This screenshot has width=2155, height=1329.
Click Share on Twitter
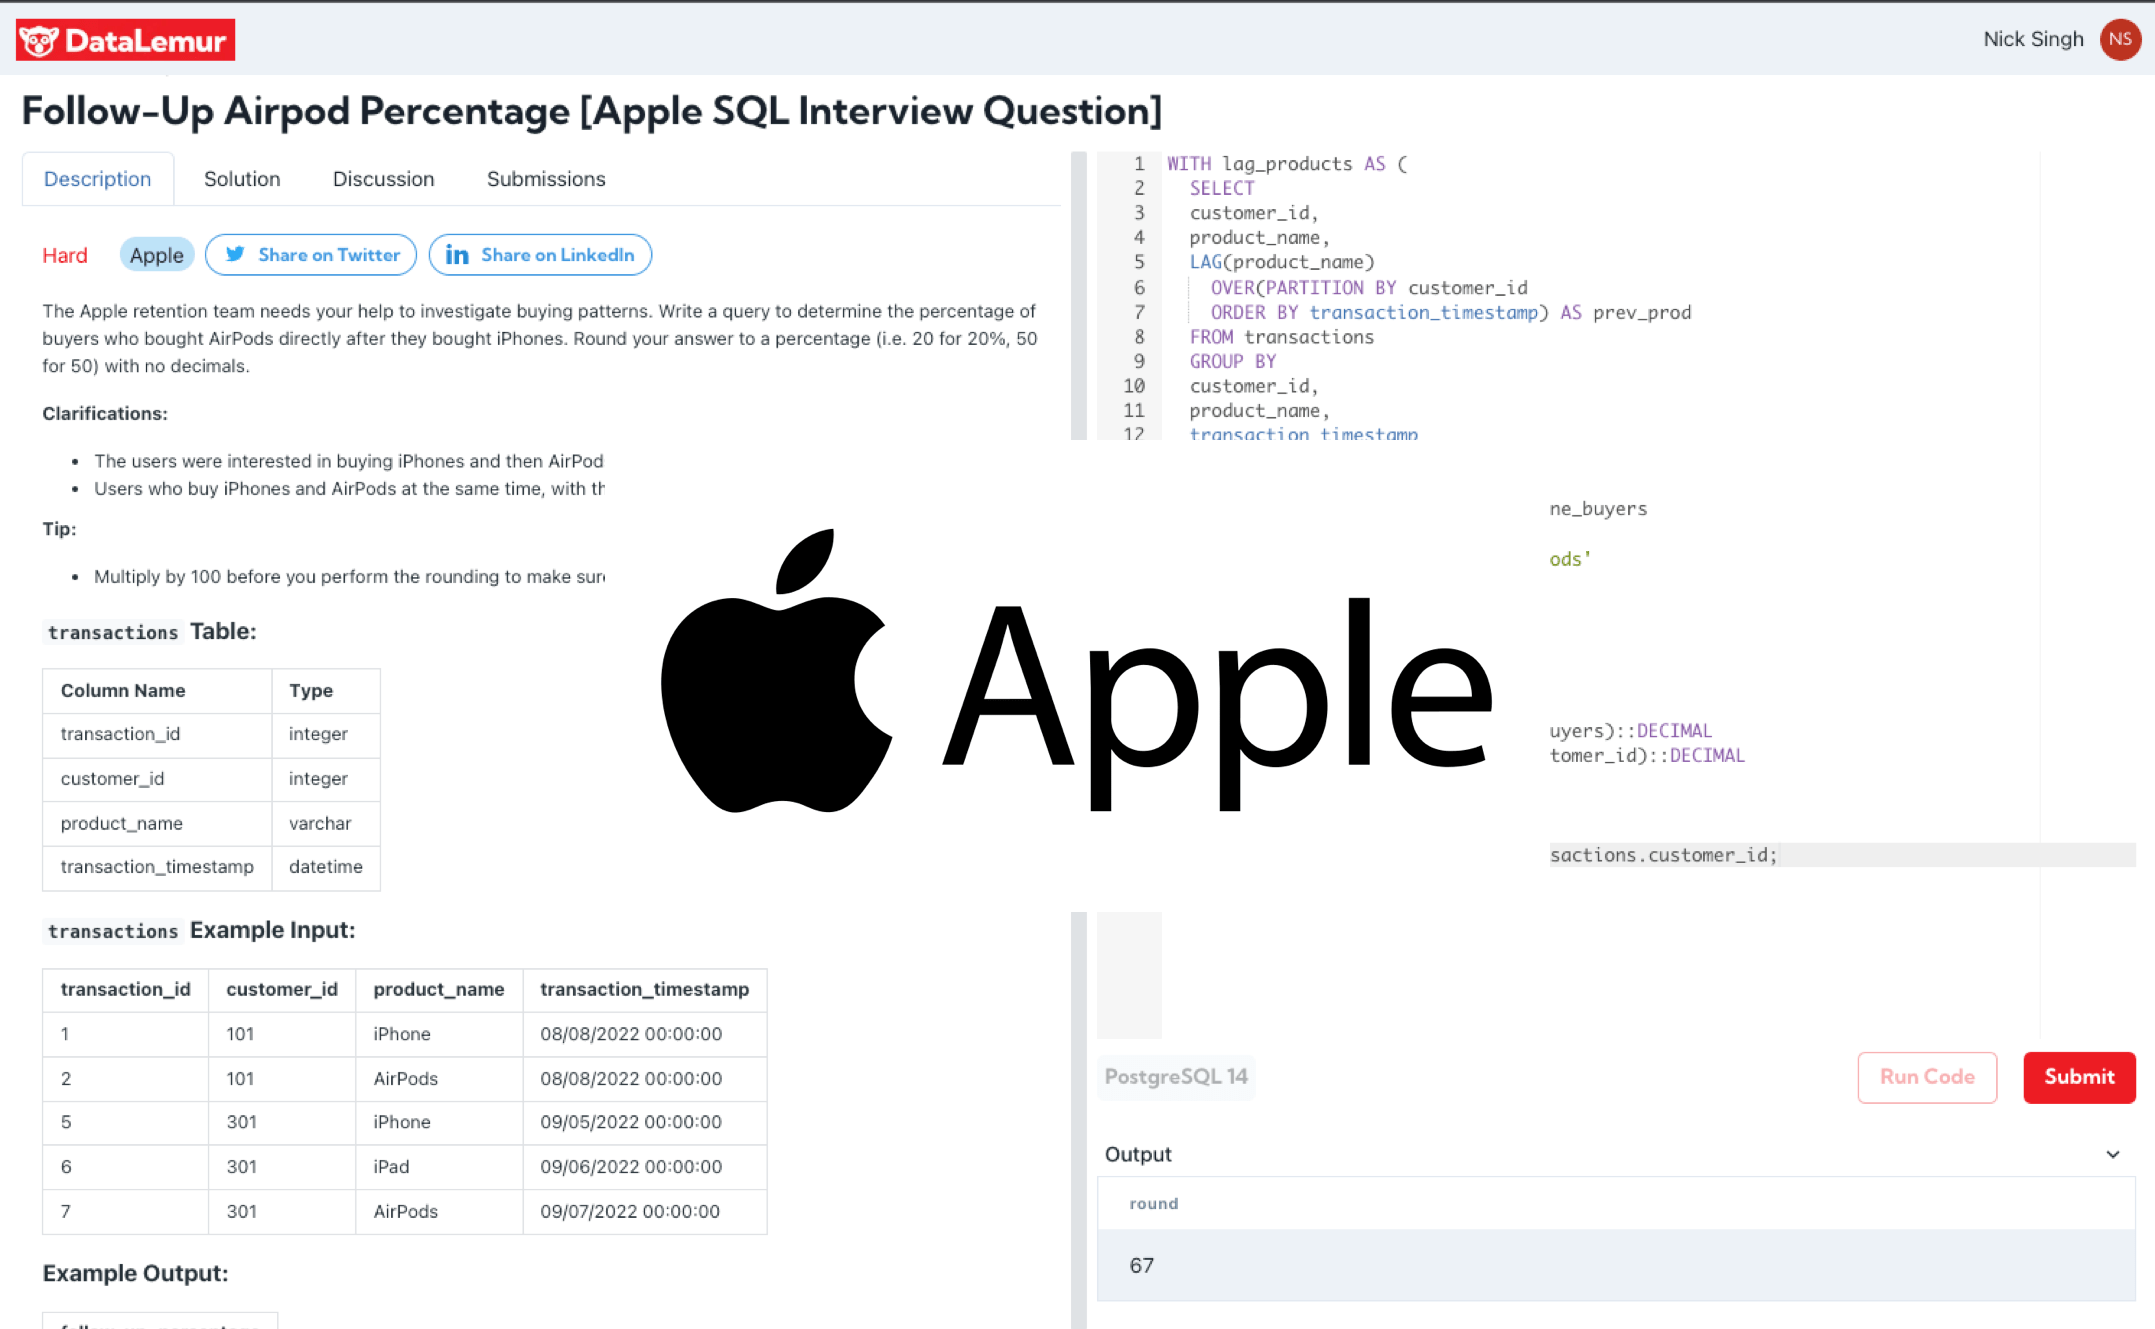click(310, 255)
